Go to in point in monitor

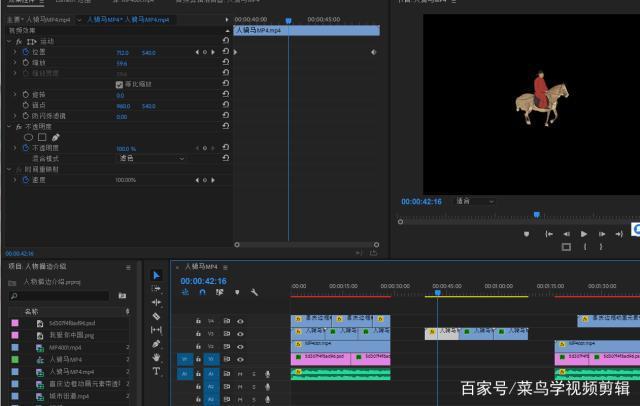pyautogui.click(x=549, y=234)
